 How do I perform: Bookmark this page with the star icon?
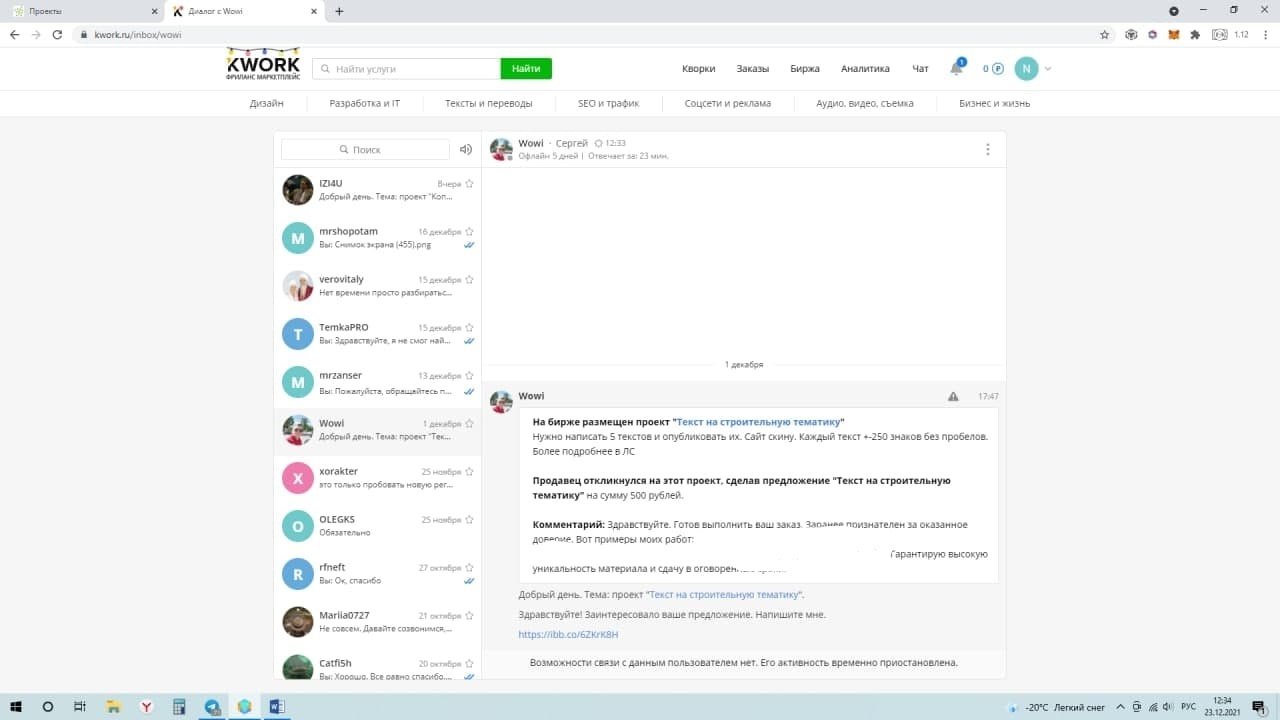pos(1105,34)
